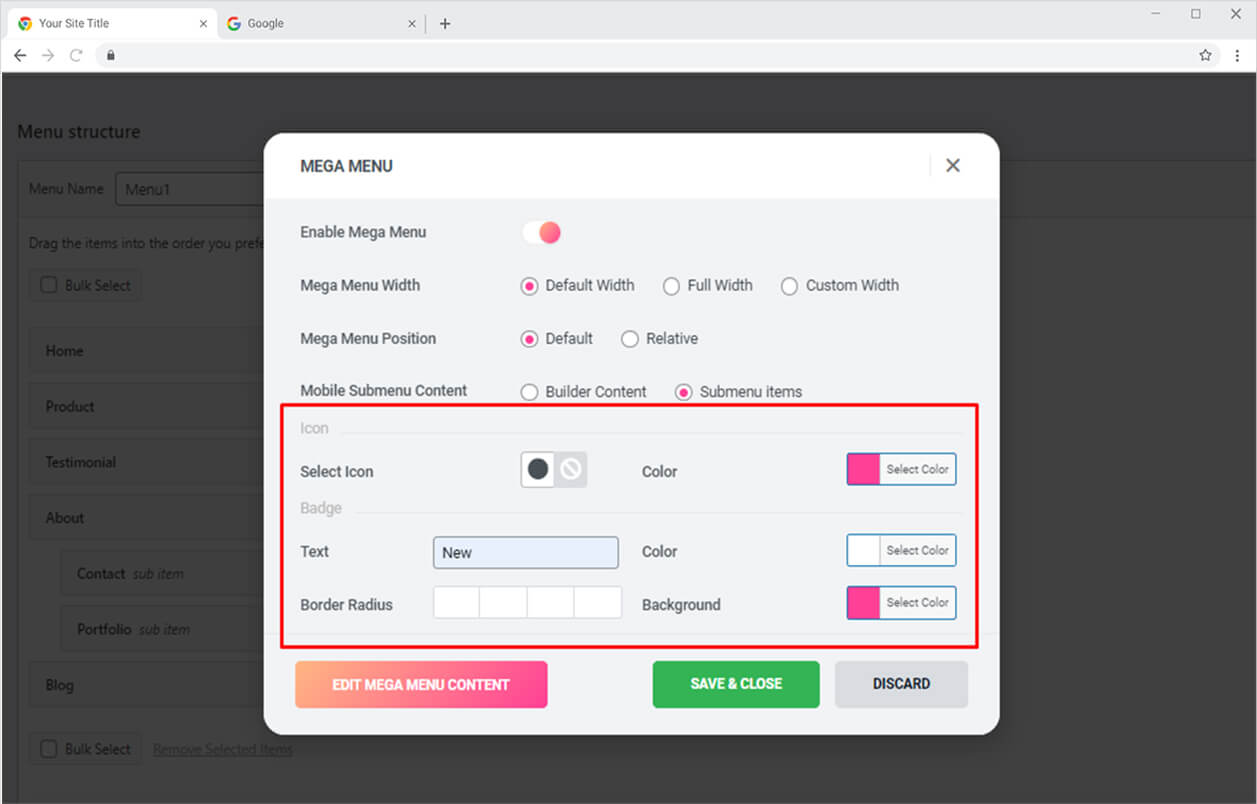Click the browser back arrow
This screenshot has width=1257, height=804.
(x=20, y=56)
